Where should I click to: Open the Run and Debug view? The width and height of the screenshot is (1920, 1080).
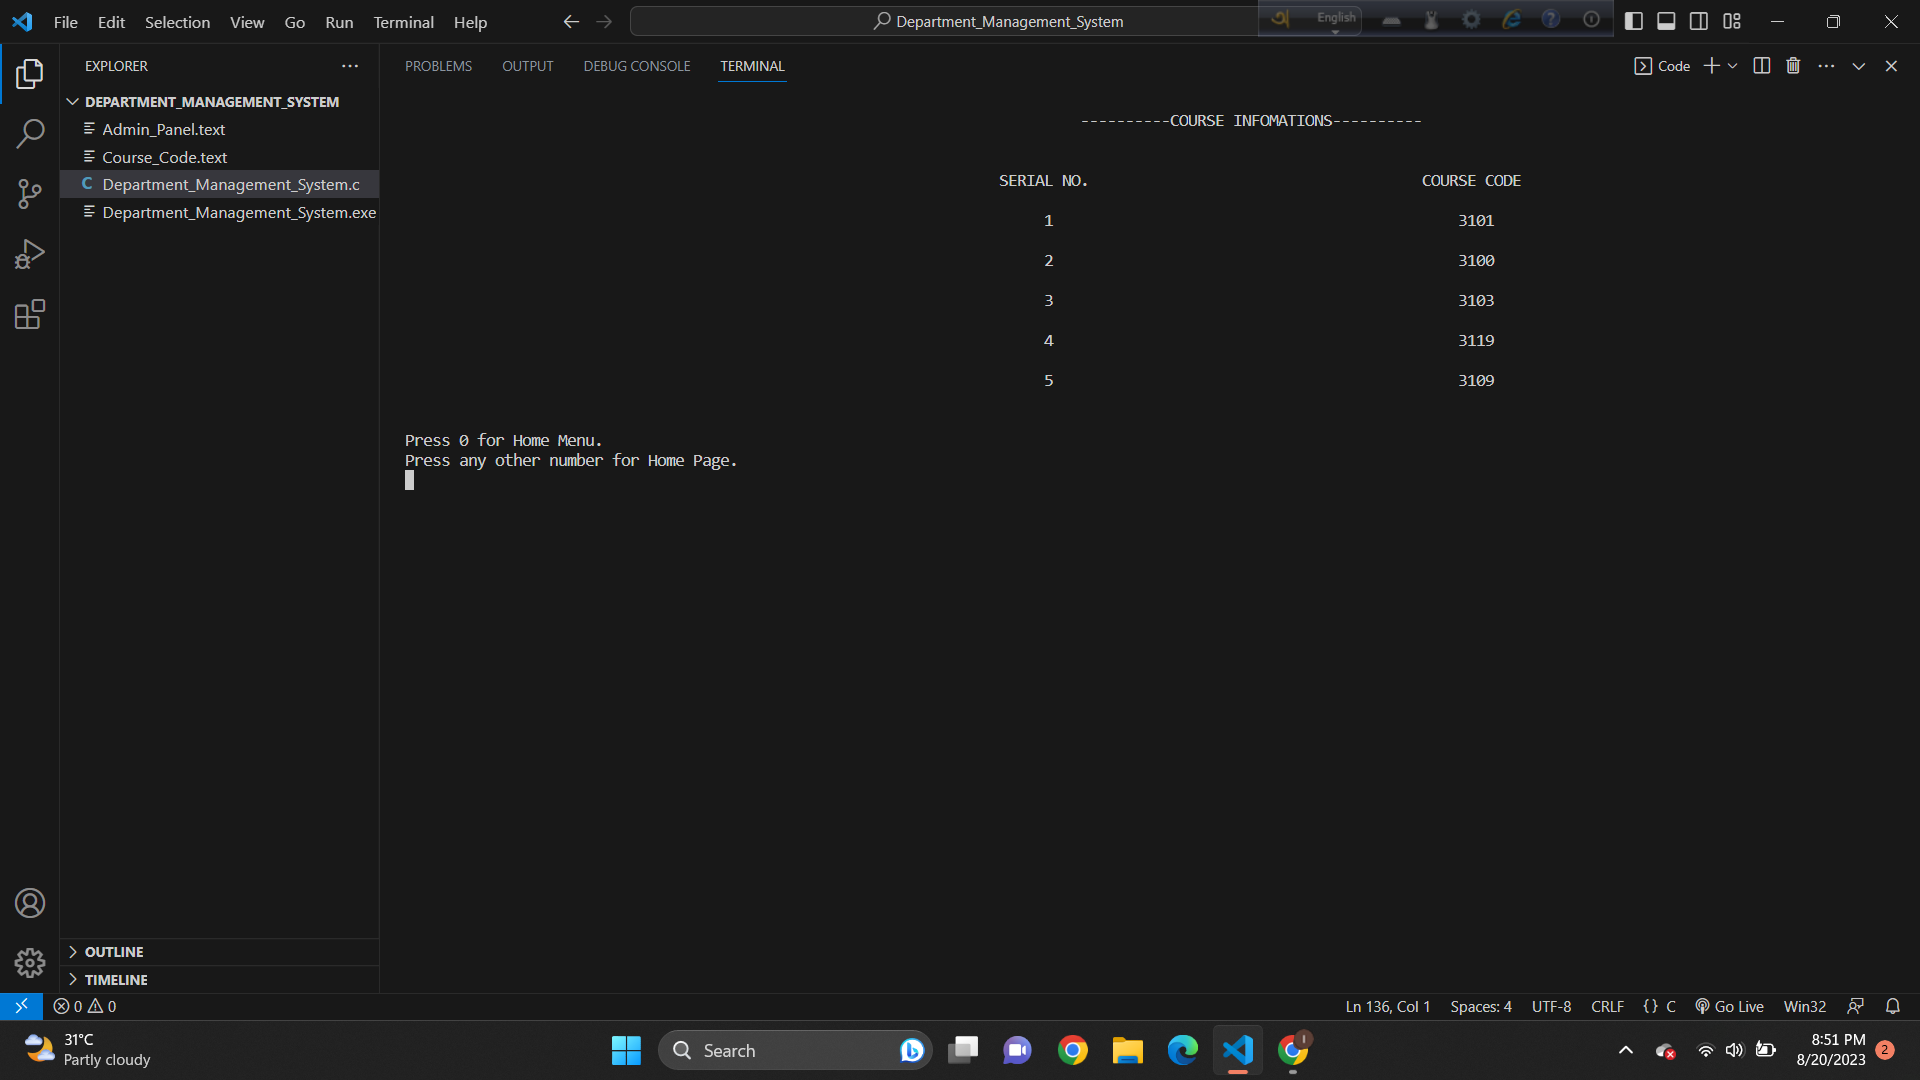[30, 253]
